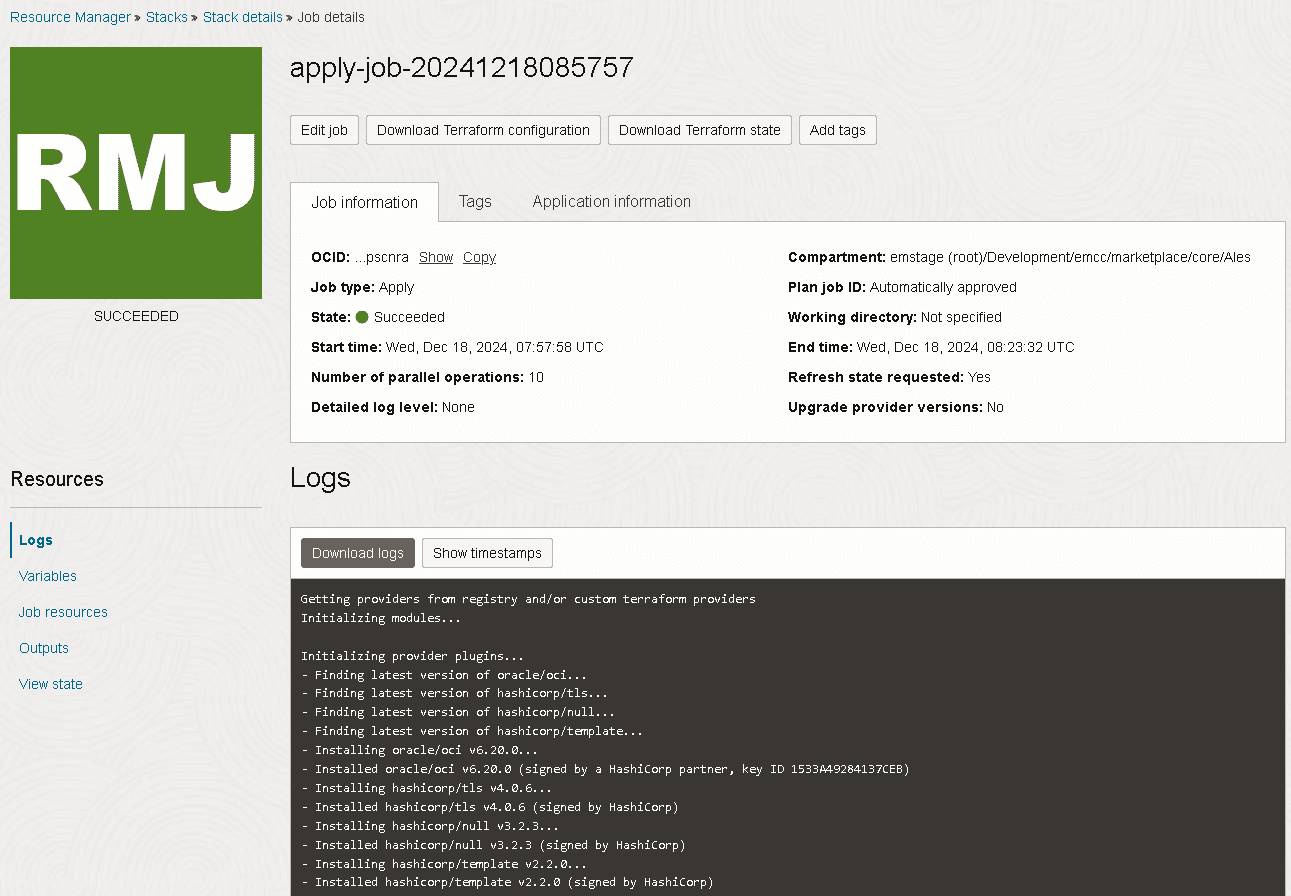This screenshot has height=896, width=1291.
Task: Click the log line Finding latest version of hashicorp/null
Action: pos(458,713)
